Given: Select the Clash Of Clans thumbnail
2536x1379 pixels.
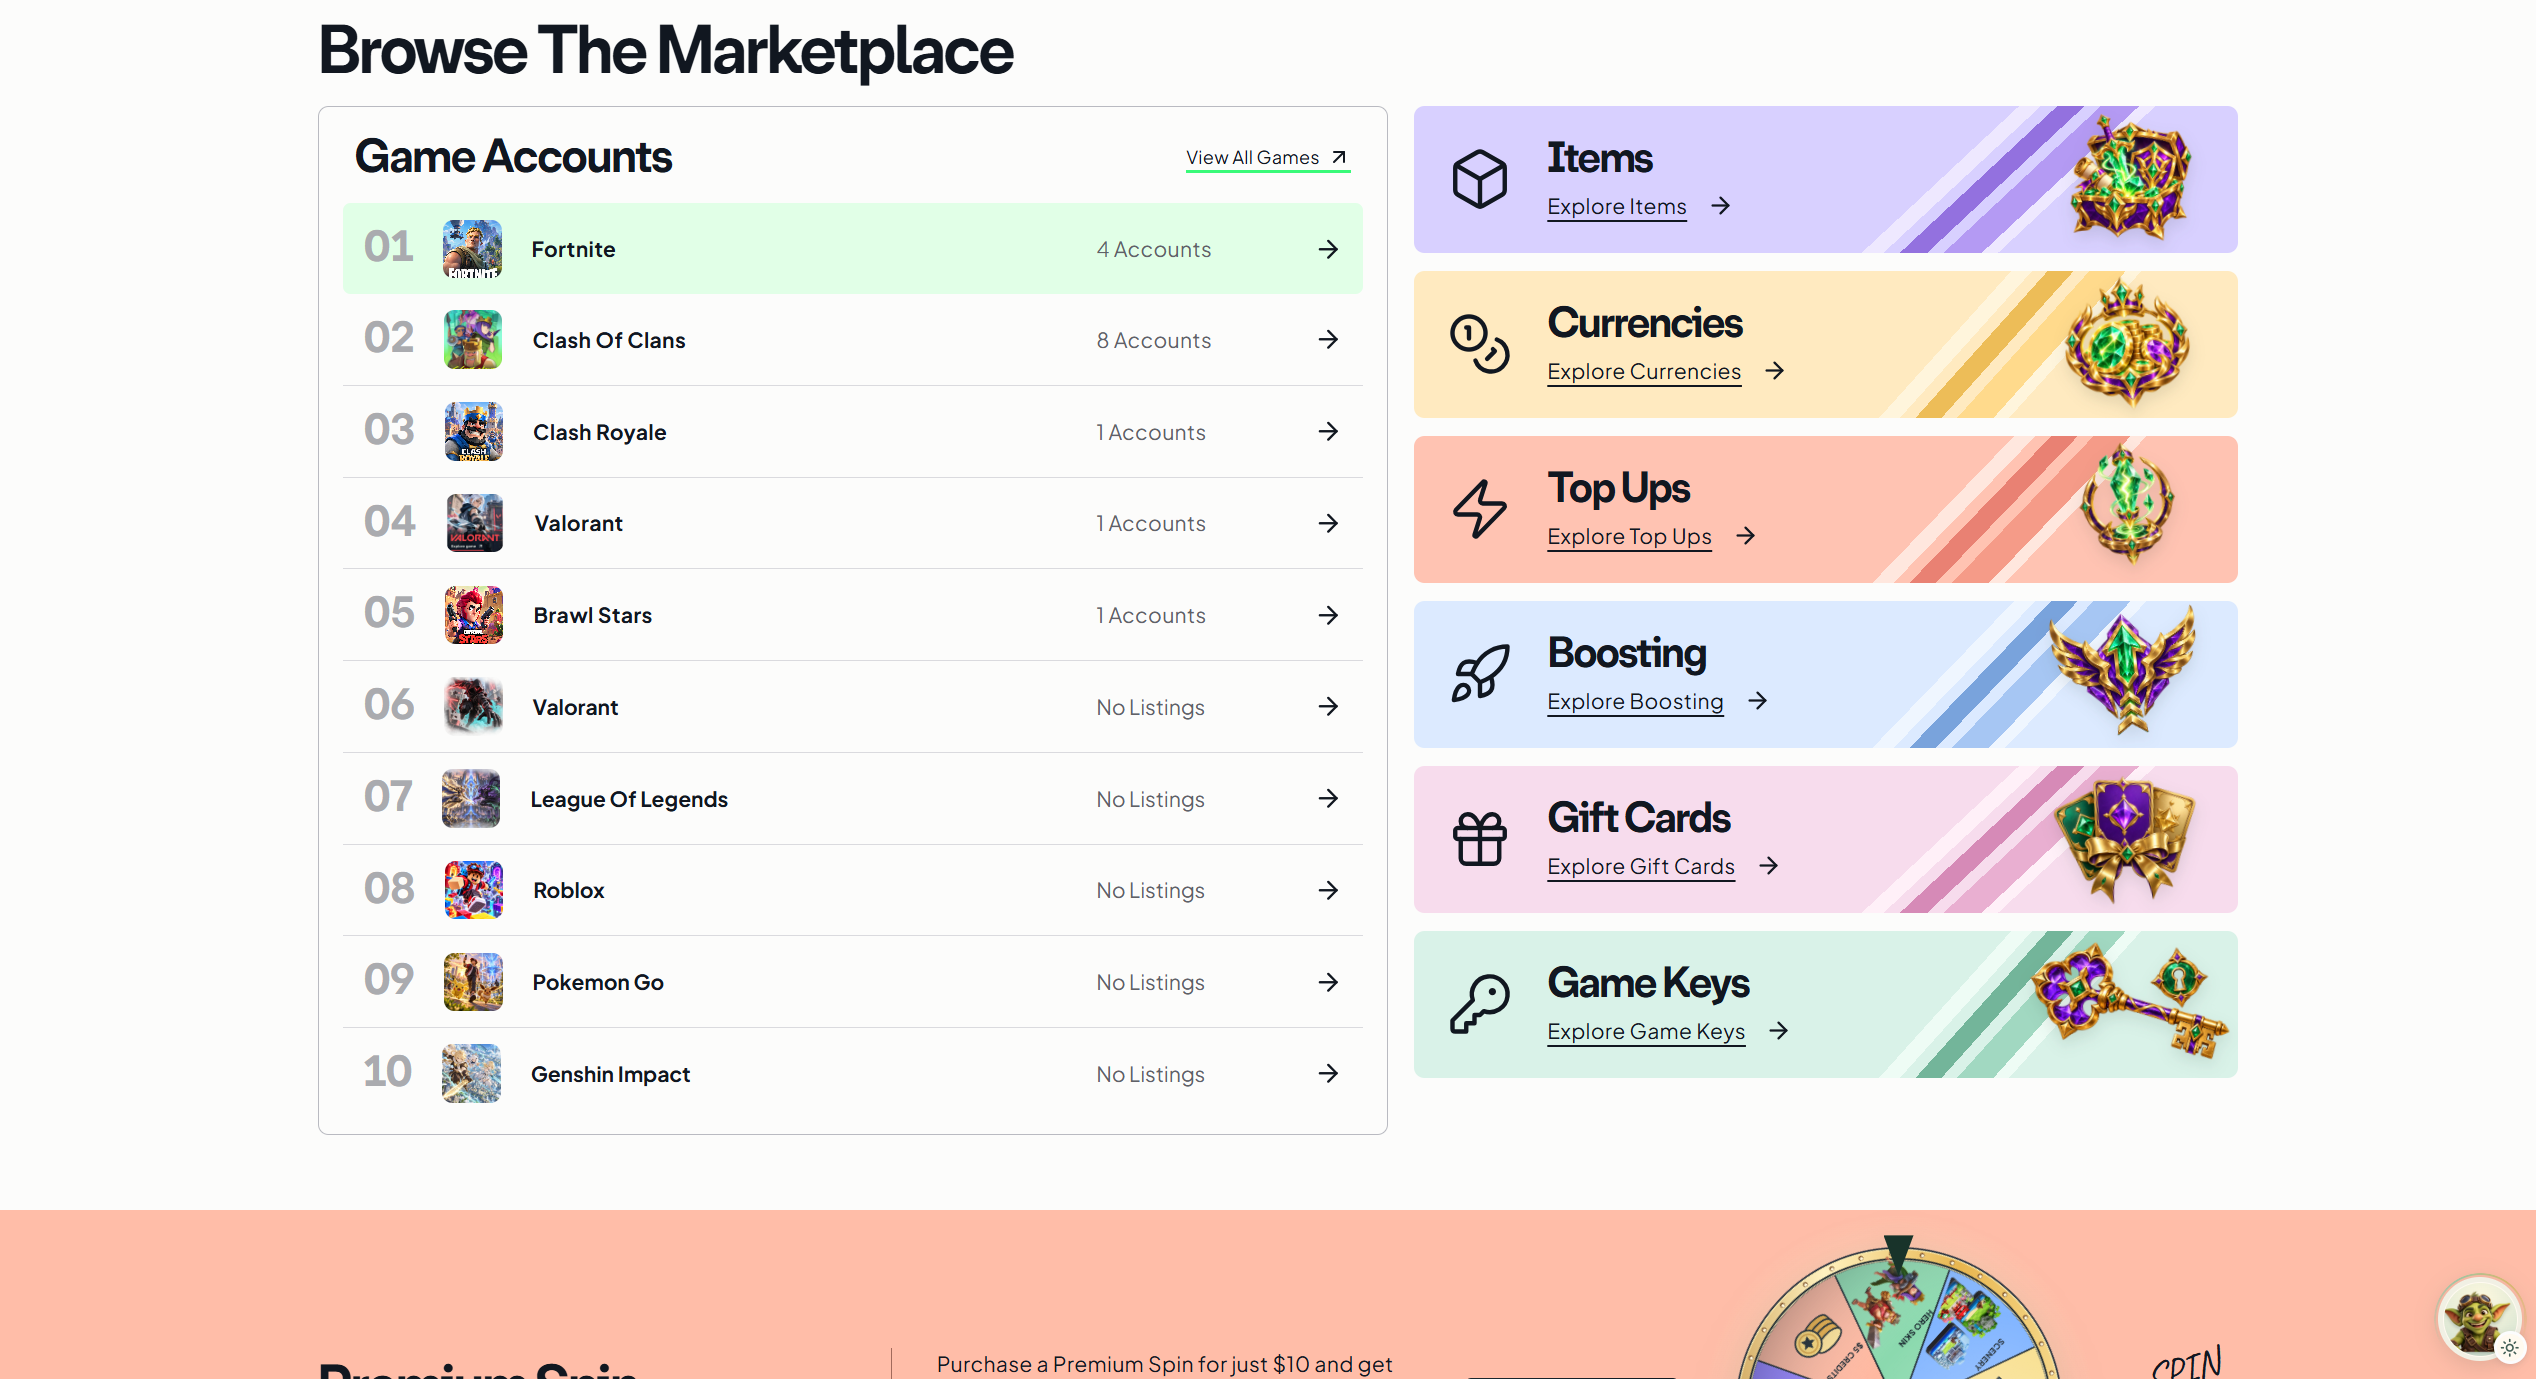Looking at the screenshot, I should [473, 340].
